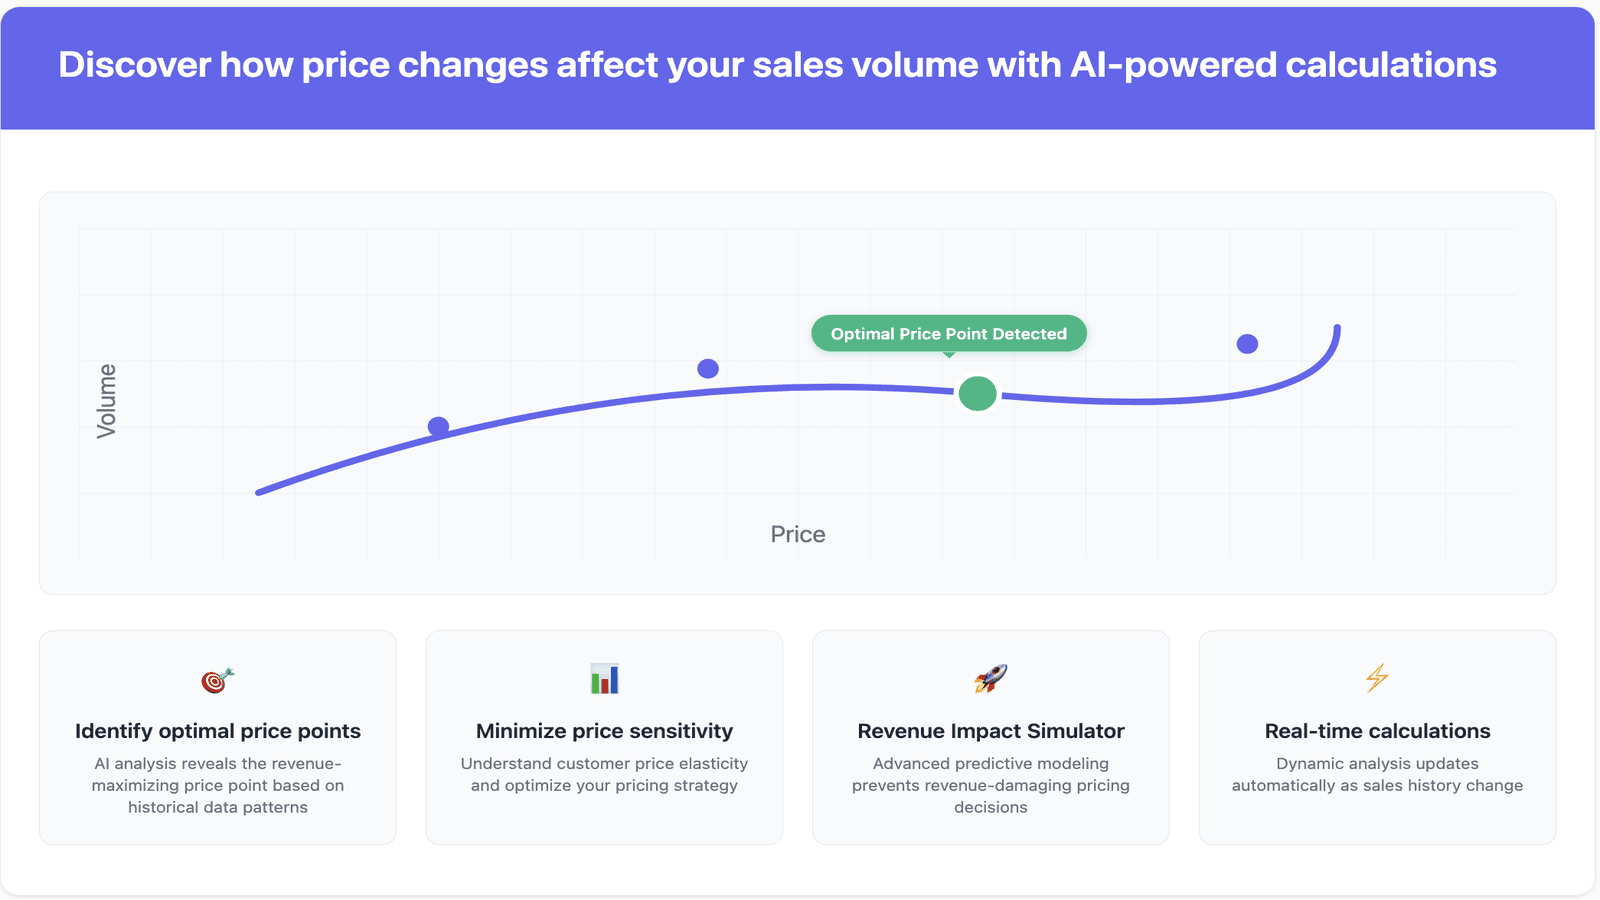
Task: Click the Minimize price sensitivity heading
Action: [x=604, y=731]
